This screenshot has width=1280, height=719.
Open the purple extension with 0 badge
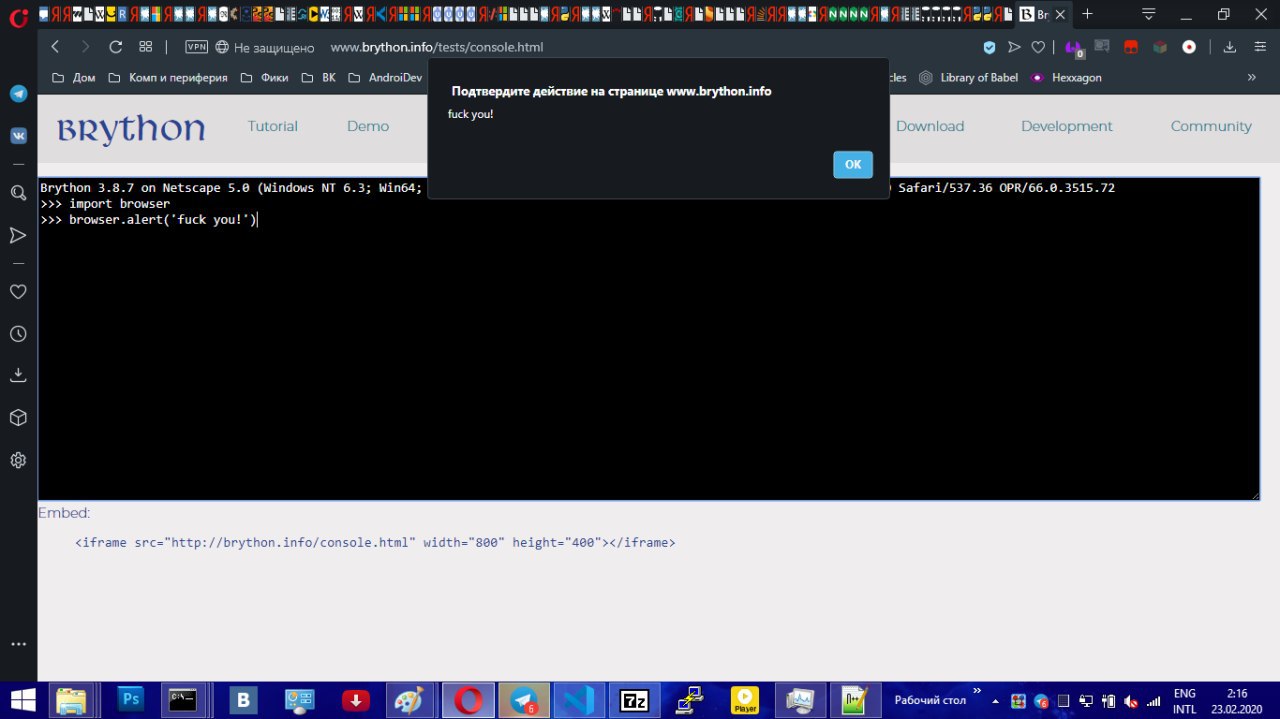click(x=1074, y=47)
